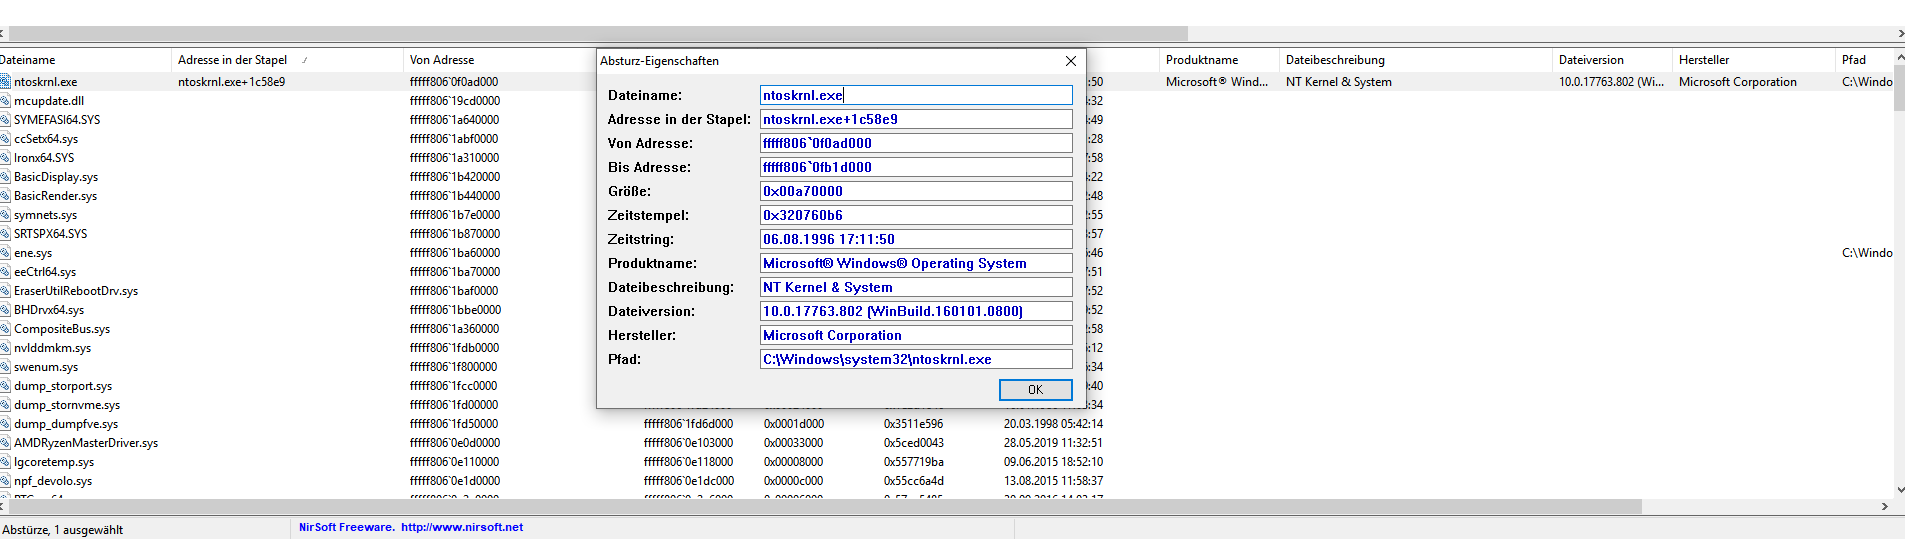The image size is (1905, 539).
Task: Click the file icon beside EraserUtilRebootDrv.sys
Action: click(5, 291)
